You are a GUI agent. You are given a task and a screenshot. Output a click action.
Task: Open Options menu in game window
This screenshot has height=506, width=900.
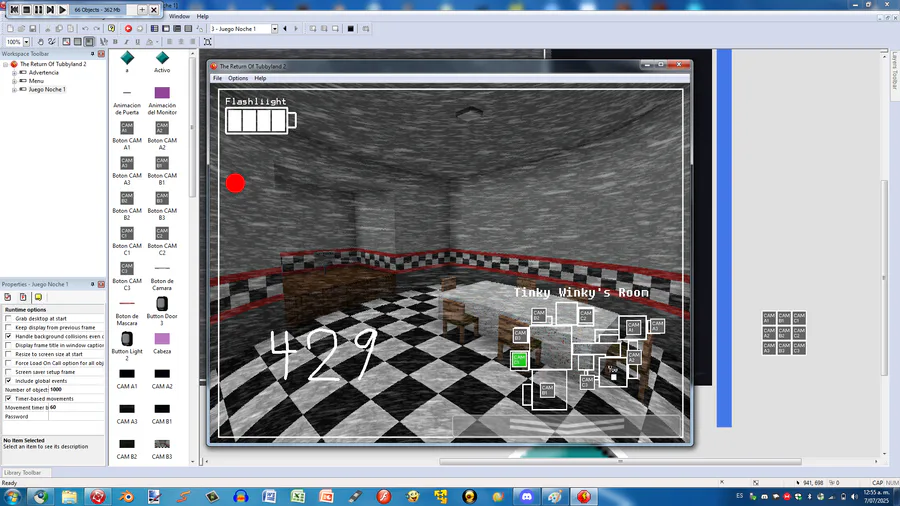click(x=238, y=78)
